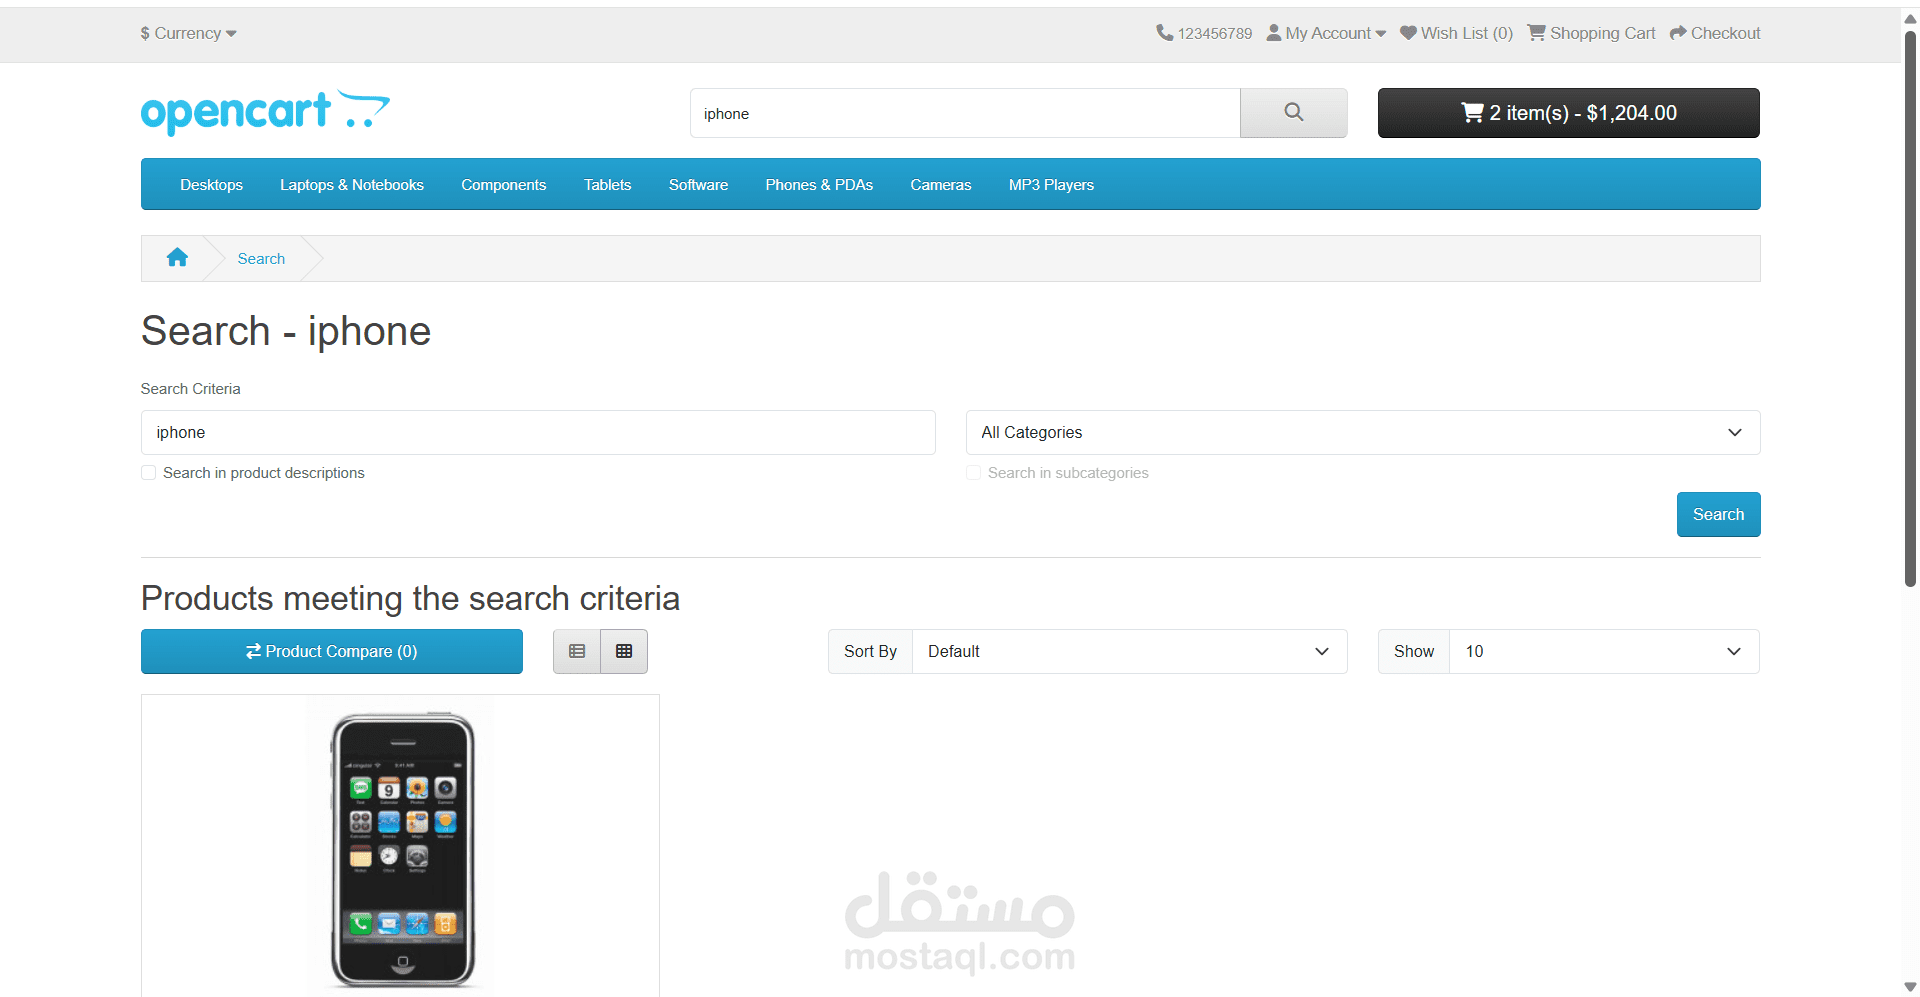Viewport: 1920px width, 997px height.
Task: Open cart summary showing 2 item(s) - $1,204.00
Action: 1568,113
